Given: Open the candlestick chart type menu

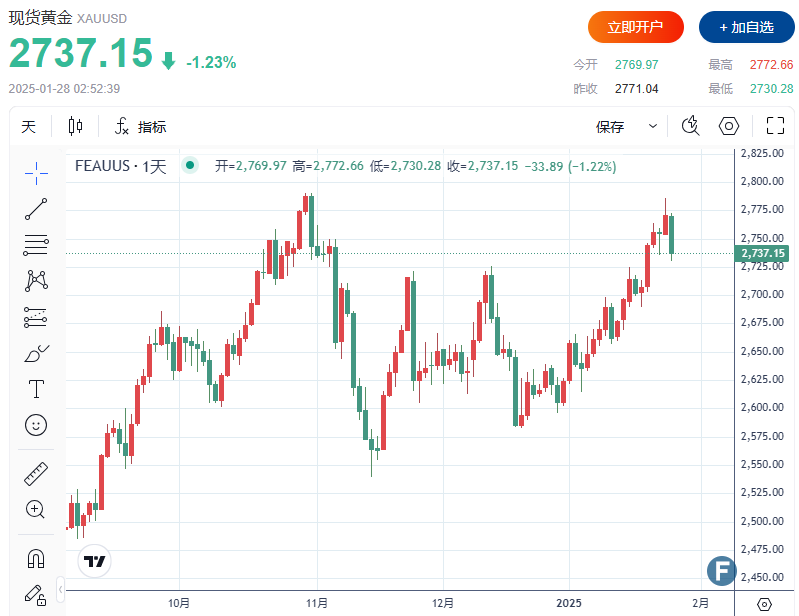Looking at the screenshot, I should coord(76,126).
